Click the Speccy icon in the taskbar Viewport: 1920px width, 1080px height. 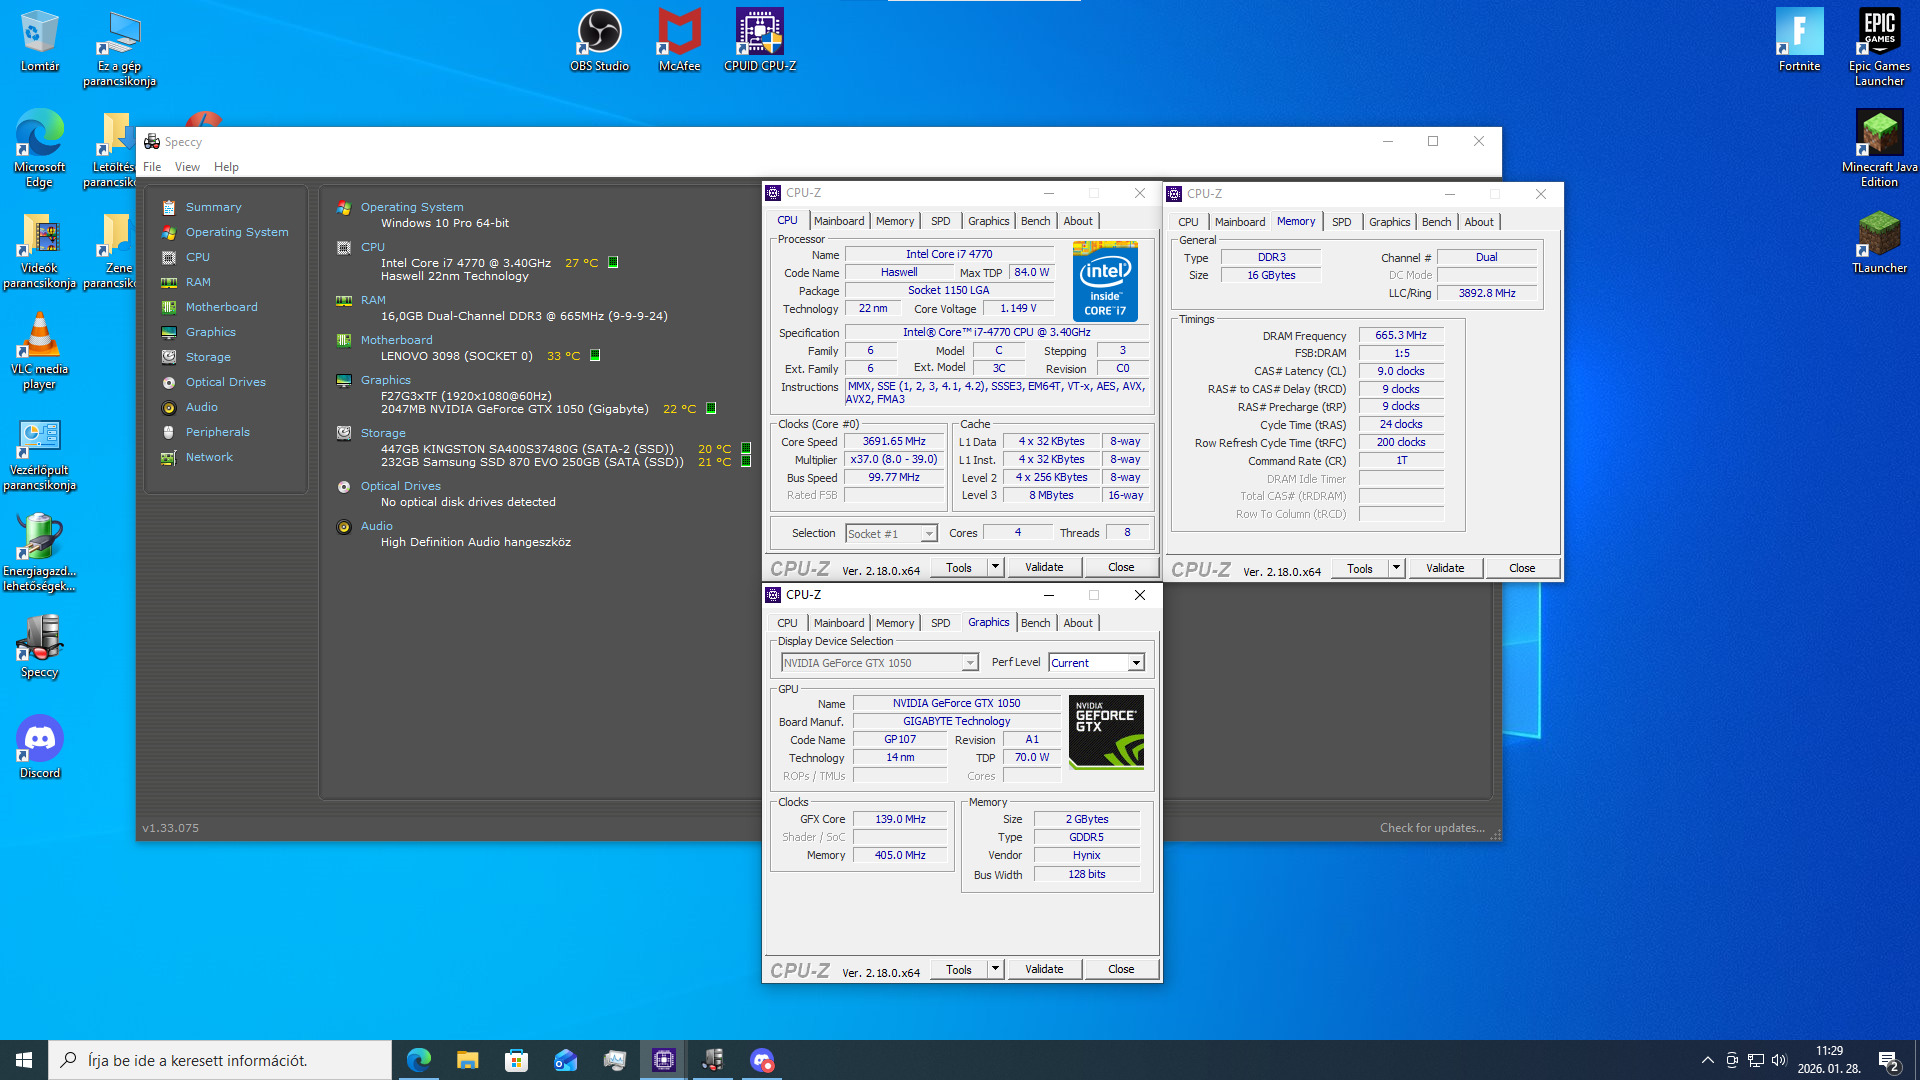(x=713, y=1060)
